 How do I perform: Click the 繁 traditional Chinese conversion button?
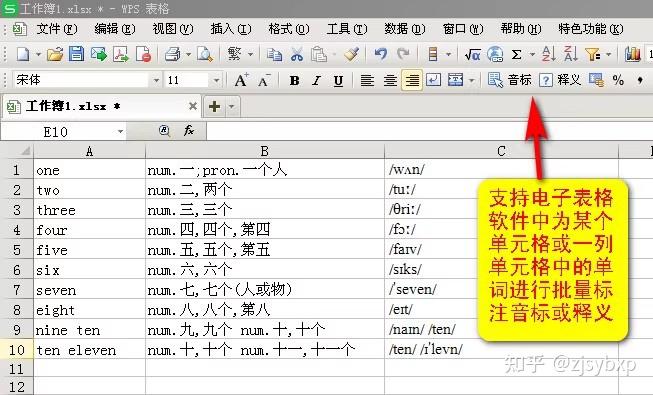point(234,54)
